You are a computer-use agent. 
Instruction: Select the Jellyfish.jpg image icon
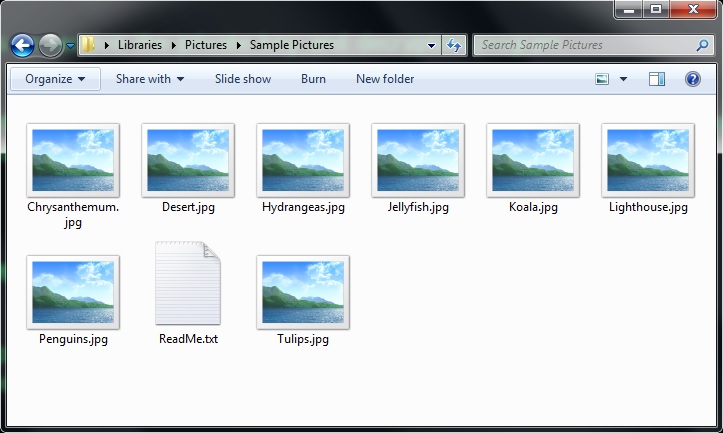click(x=418, y=160)
